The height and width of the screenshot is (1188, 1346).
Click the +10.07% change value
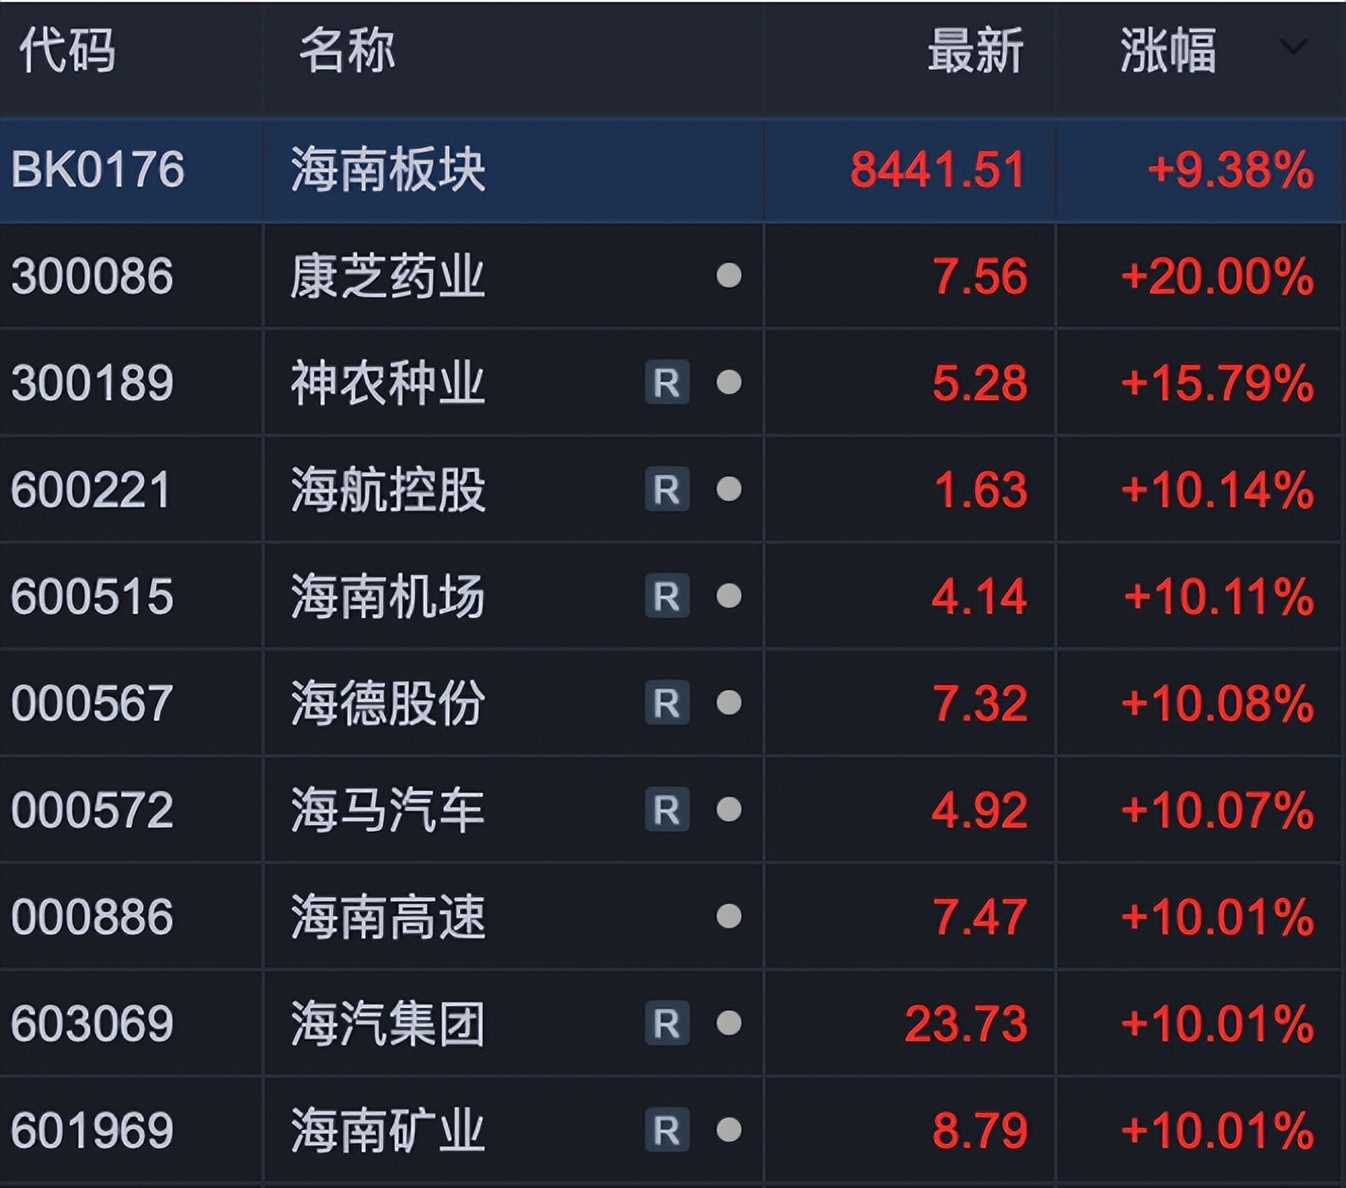click(1218, 810)
